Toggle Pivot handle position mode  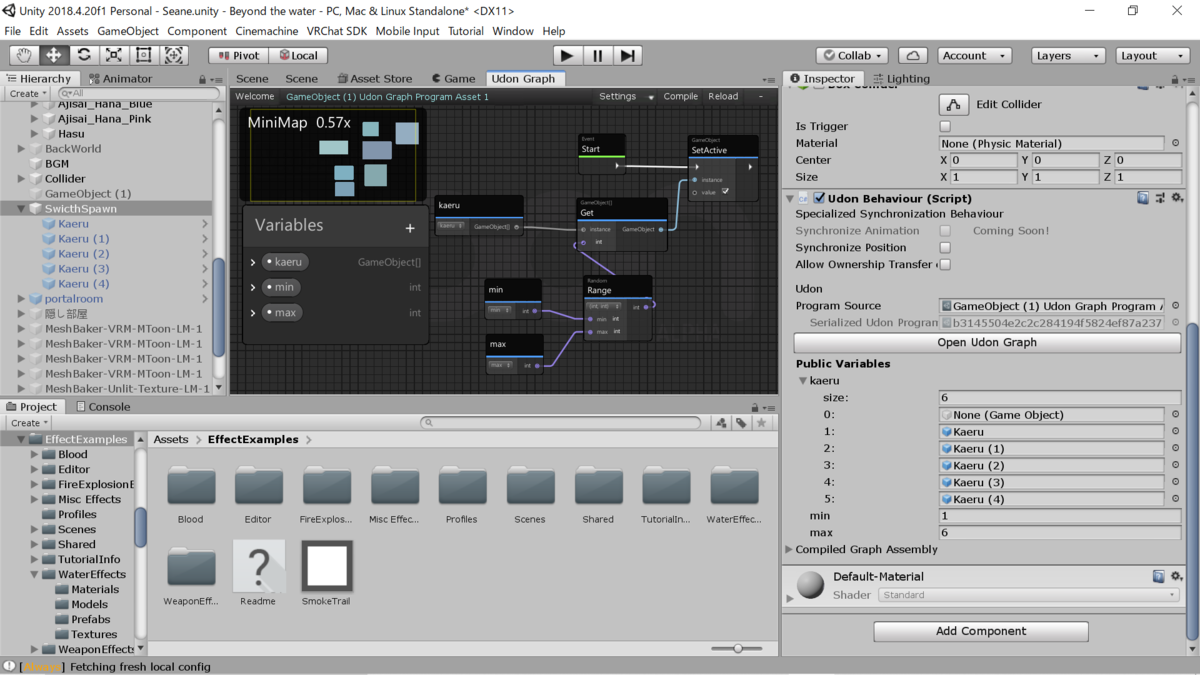click(238, 55)
